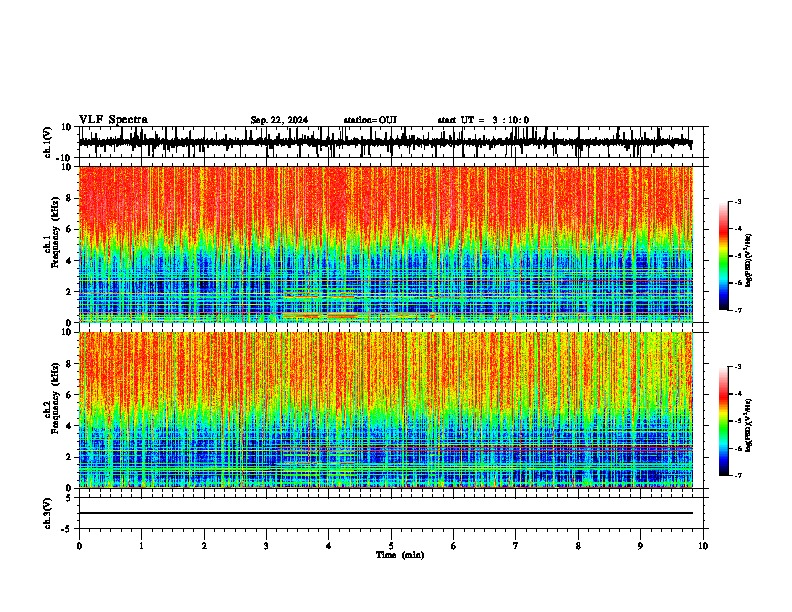Click the ch.1 voltage waveform panel
This screenshot has width=792, height=612.
point(391,142)
